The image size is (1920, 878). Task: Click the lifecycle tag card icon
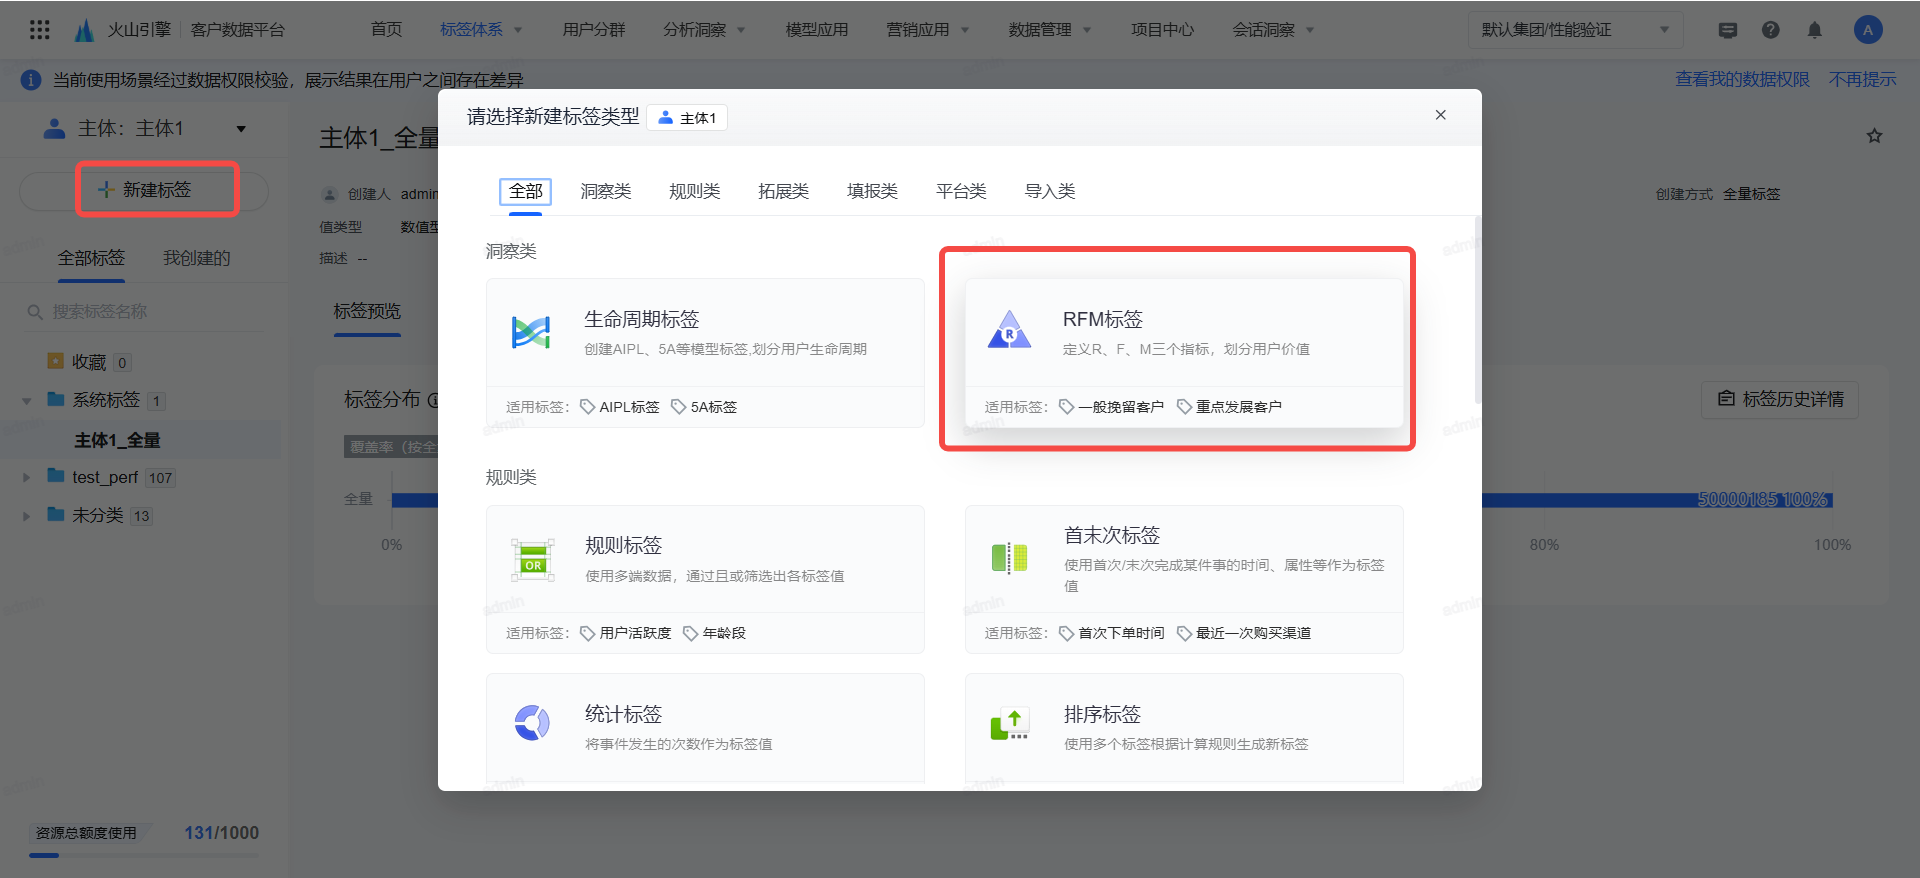point(531,332)
